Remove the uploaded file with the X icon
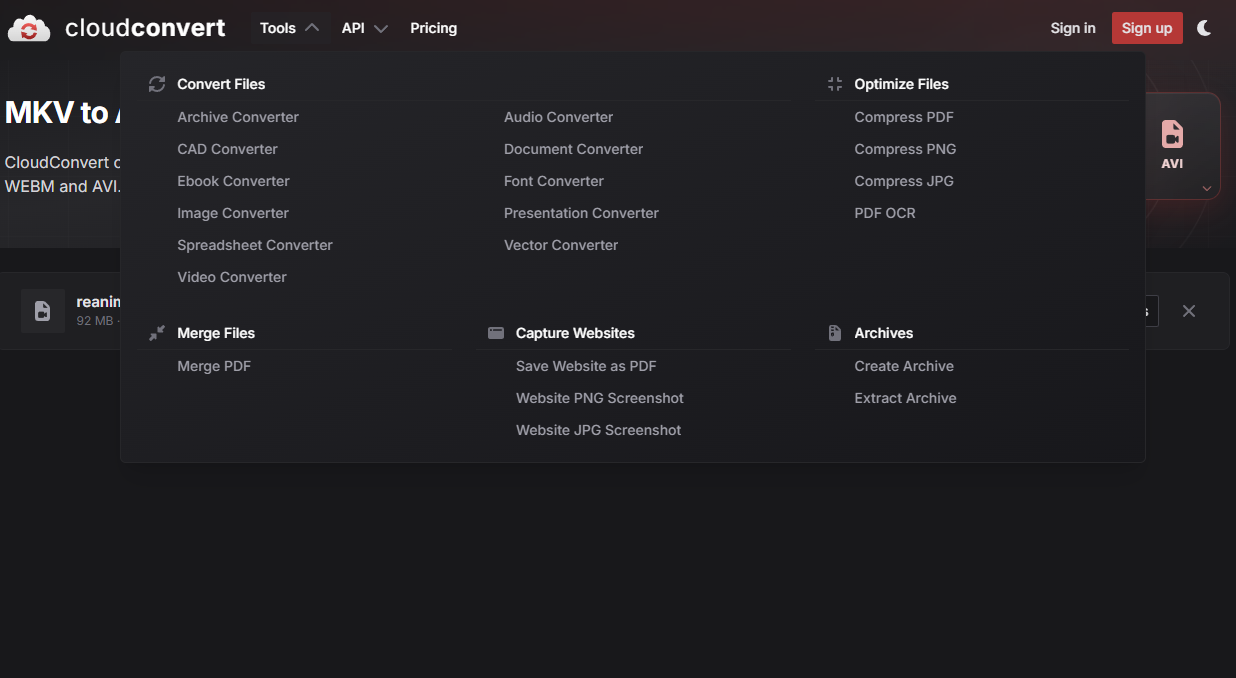 pyautogui.click(x=1189, y=311)
